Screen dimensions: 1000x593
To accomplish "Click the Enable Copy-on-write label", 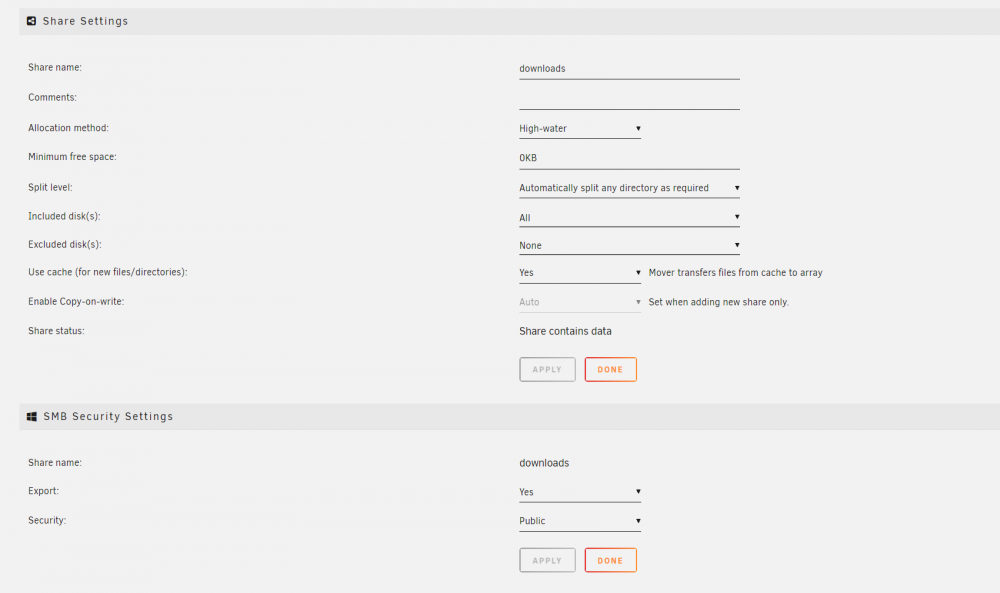I will pos(76,302).
